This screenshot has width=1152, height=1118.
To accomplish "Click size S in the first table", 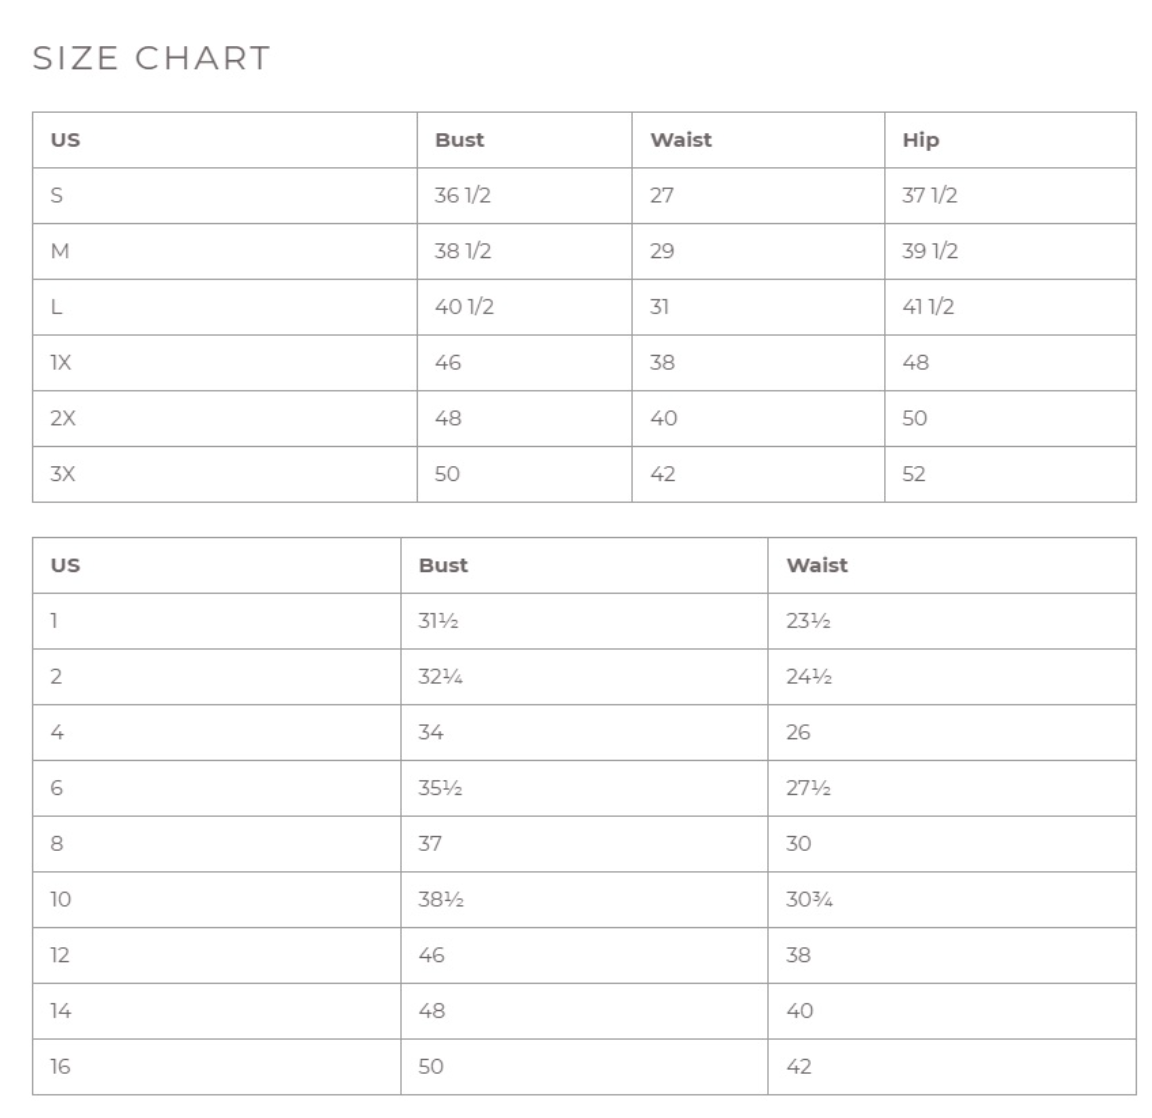I will click(56, 195).
